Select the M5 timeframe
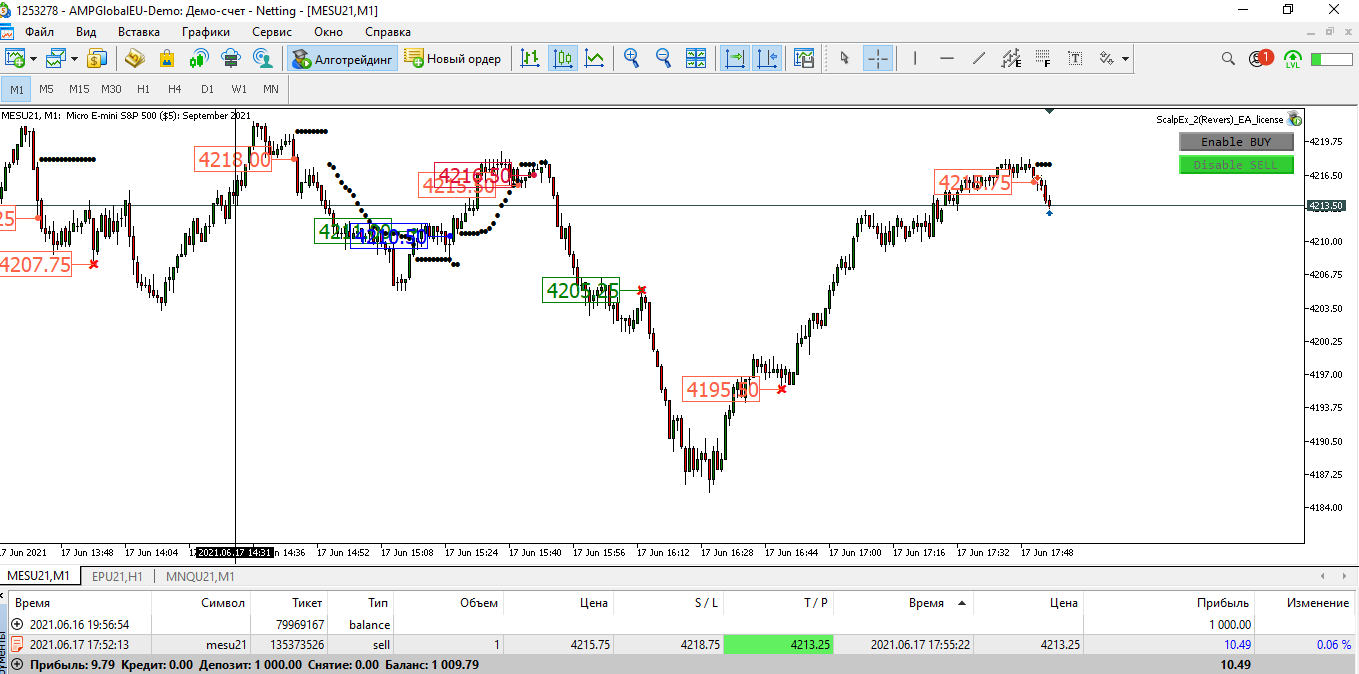 click(47, 89)
